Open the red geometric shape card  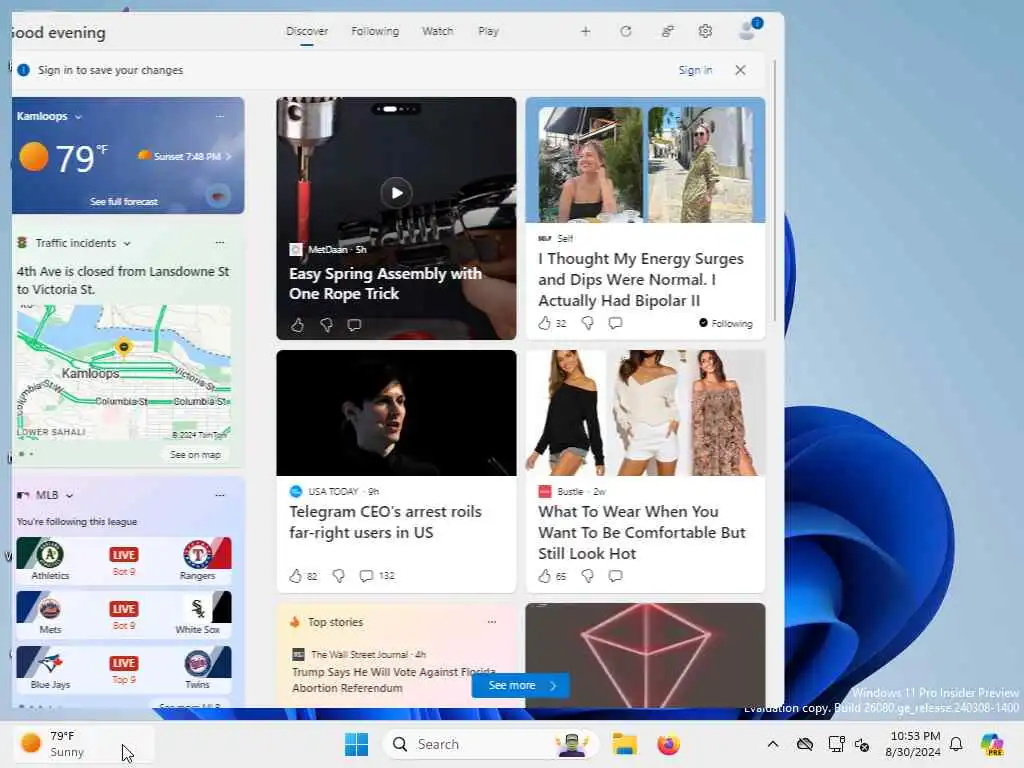(645, 655)
